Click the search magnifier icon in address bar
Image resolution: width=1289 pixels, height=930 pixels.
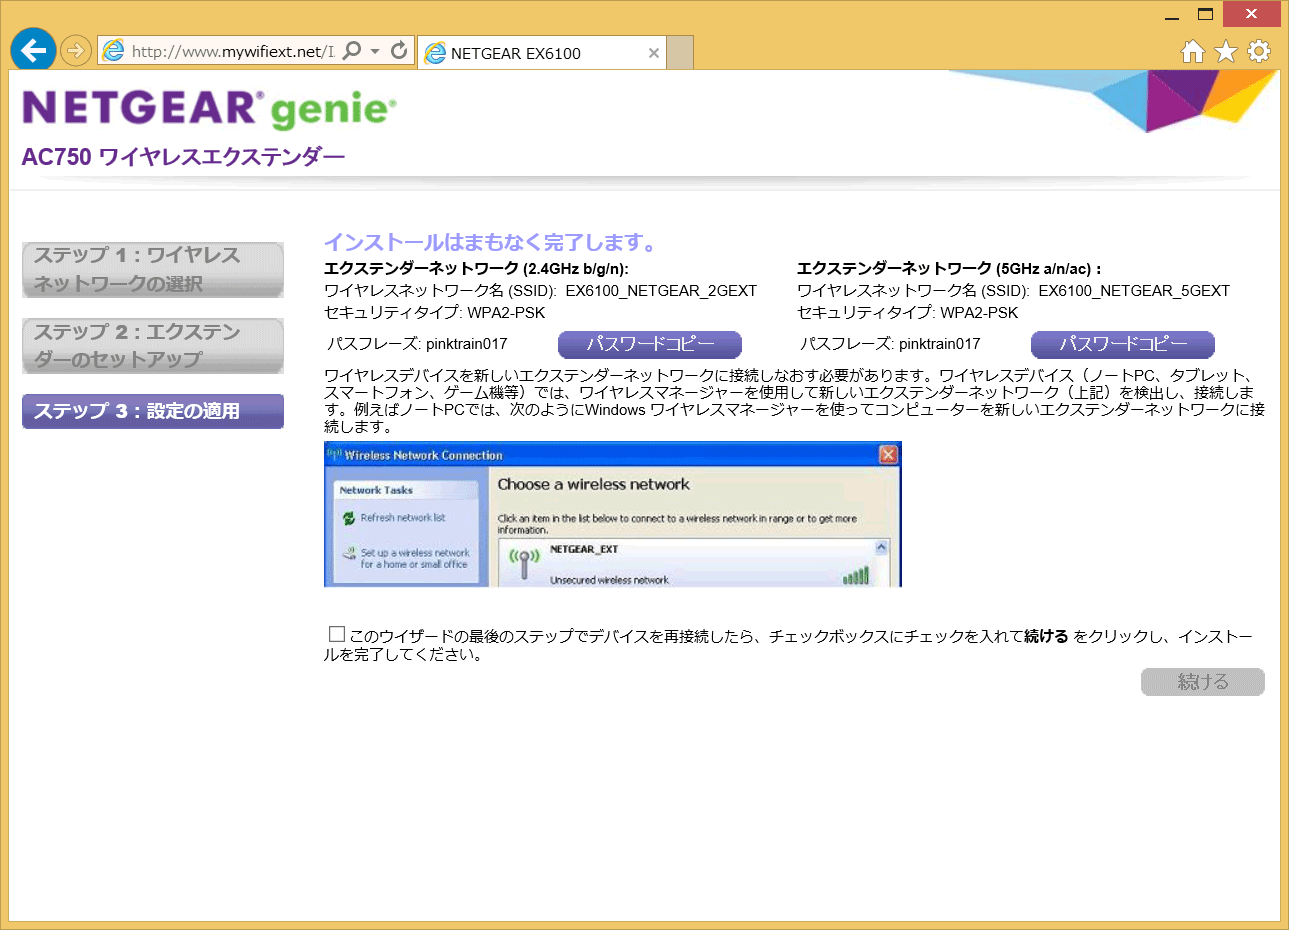[x=352, y=51]
